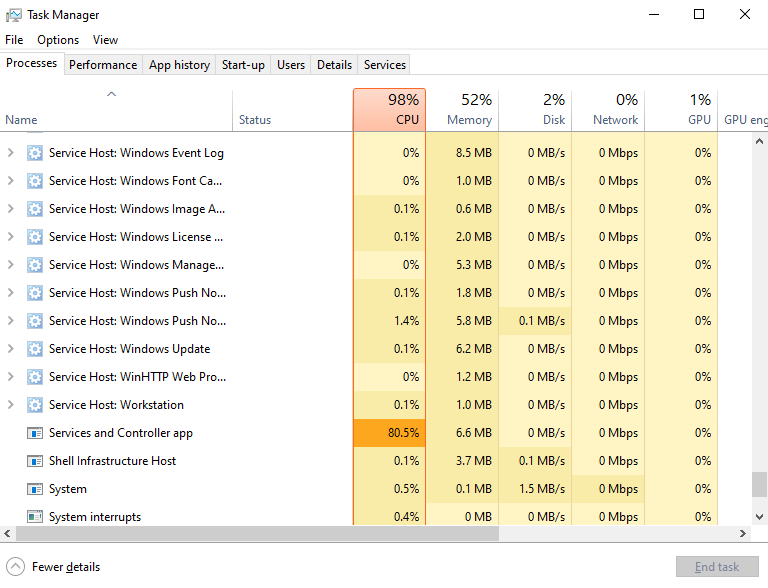Expand Service Host: WinHTTP Web Pro...

[x=10, y=376]
